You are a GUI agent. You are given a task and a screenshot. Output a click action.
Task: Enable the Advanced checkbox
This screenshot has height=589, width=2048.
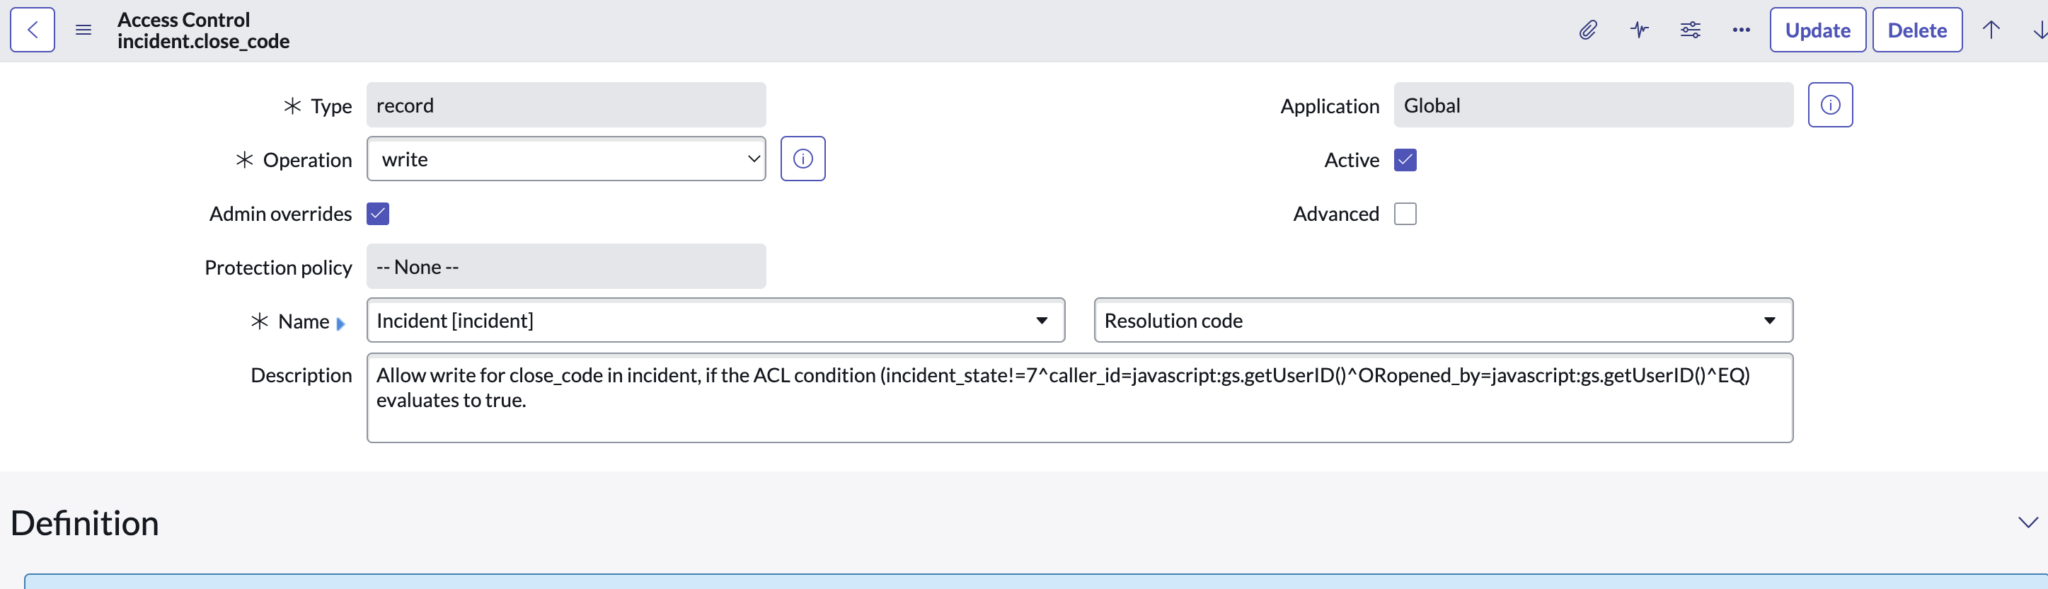pos(1405,214)
